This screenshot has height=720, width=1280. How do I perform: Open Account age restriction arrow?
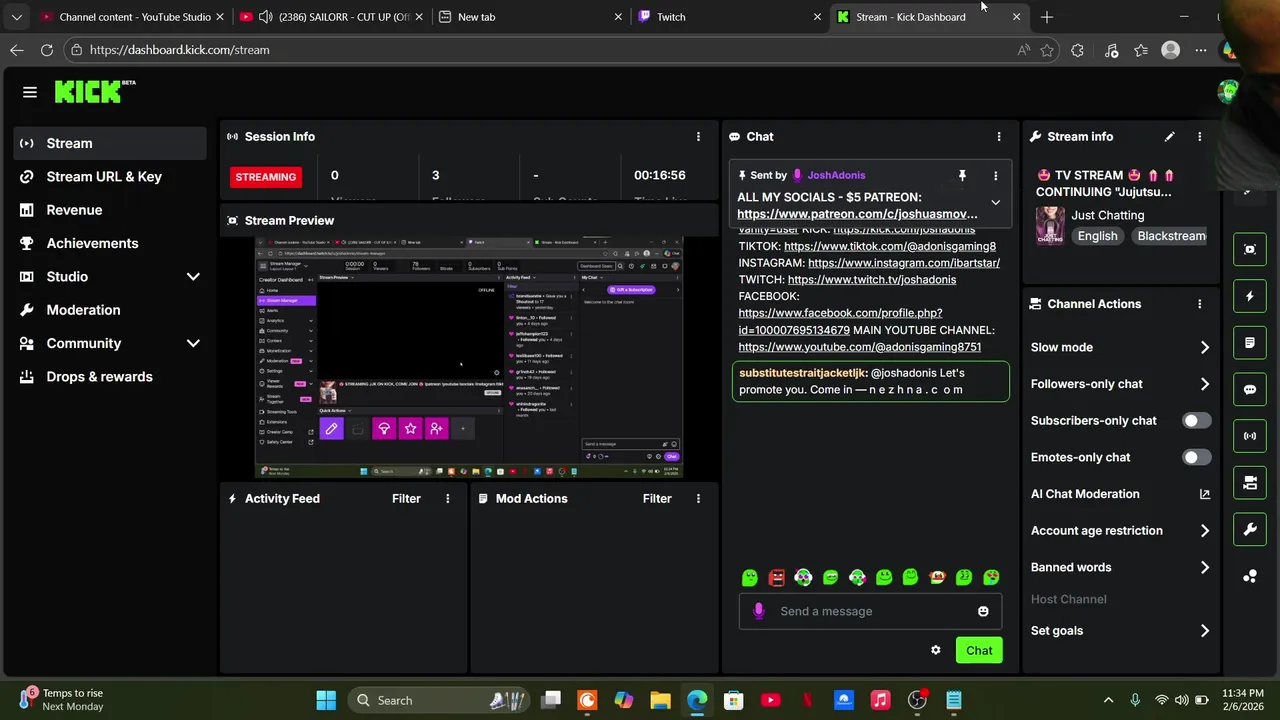pos(1204,531)
